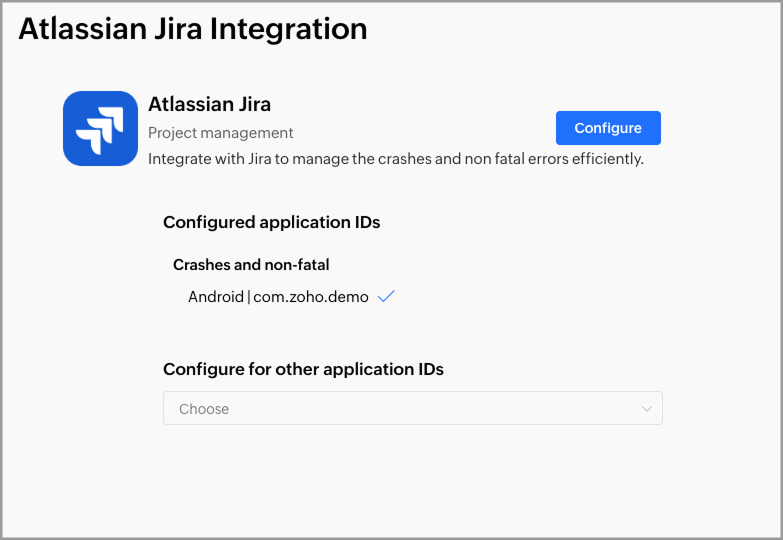Click the Atlassian Jira Integration page title
783x540 pixels.
pyautogui.click(x=193, y=29)
